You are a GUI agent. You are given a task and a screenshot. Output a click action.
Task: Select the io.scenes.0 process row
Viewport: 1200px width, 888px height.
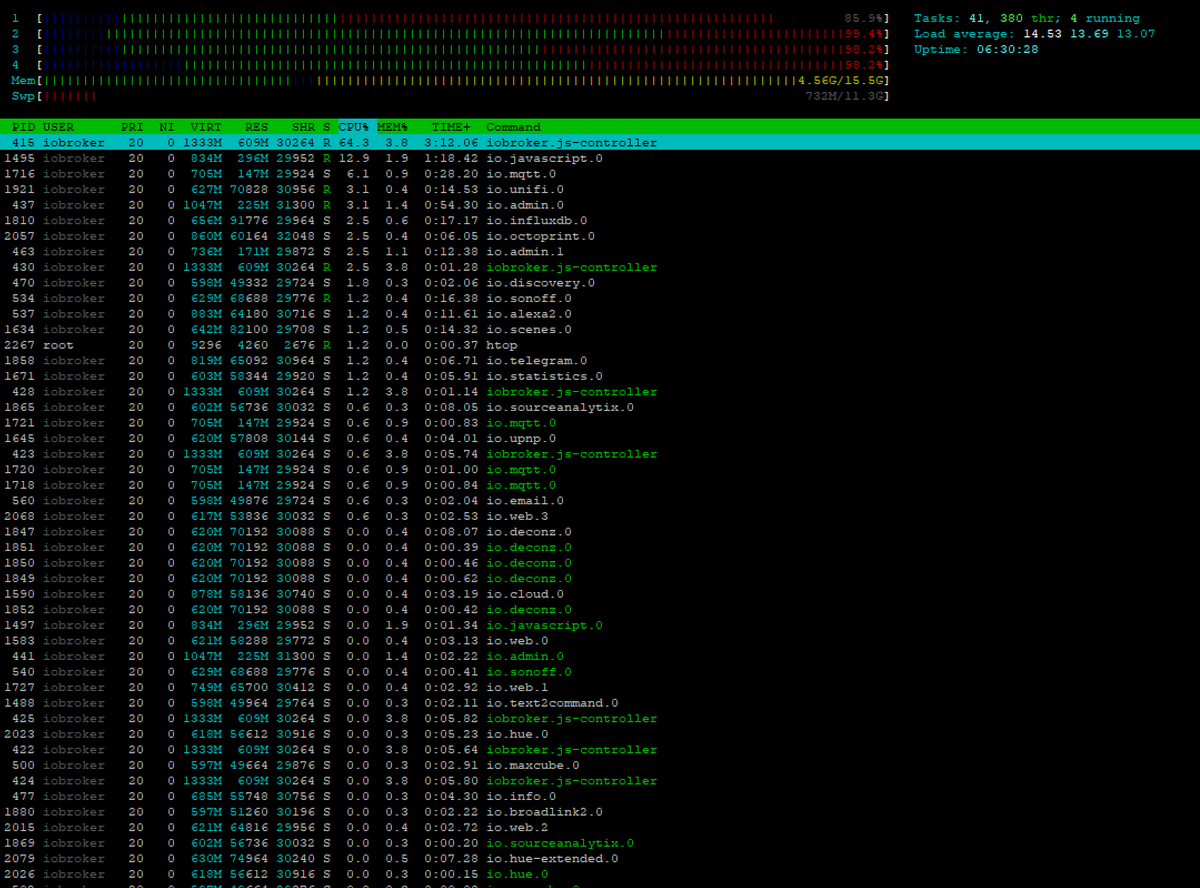click(x=600, y=329)
